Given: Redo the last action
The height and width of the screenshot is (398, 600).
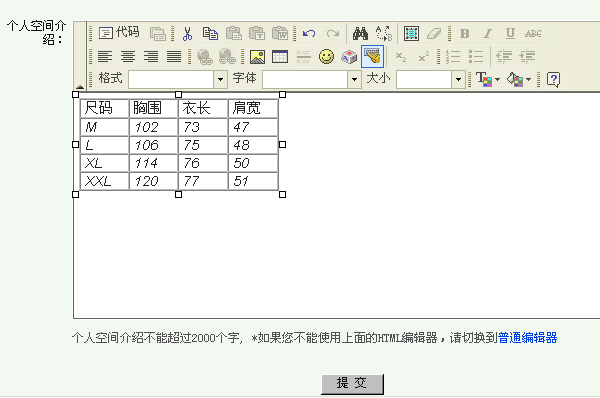Looking at the screenshot, I should coord(333,34).
